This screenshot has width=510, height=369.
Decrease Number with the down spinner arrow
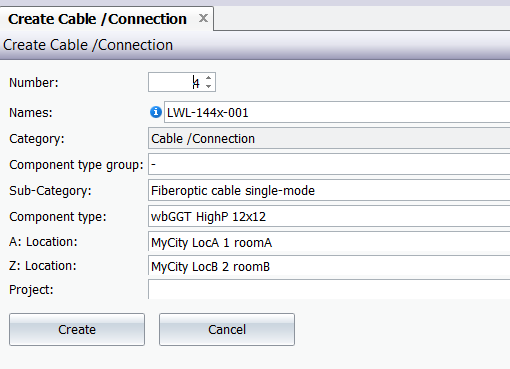click(209, 86)
